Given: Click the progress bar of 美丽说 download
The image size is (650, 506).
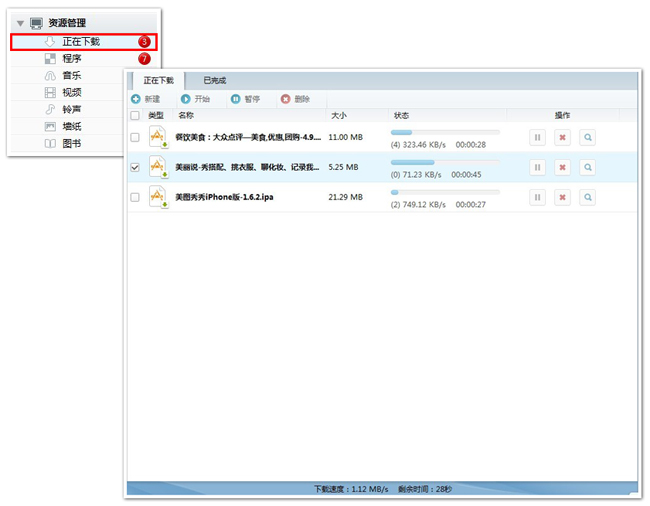Looking at the screenshot, I should [x=445, y=162].
